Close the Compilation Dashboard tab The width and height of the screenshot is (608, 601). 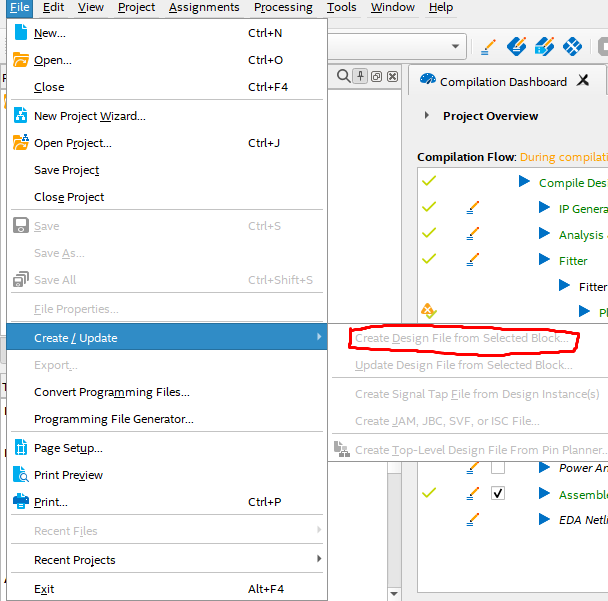(x=583, y=80)
